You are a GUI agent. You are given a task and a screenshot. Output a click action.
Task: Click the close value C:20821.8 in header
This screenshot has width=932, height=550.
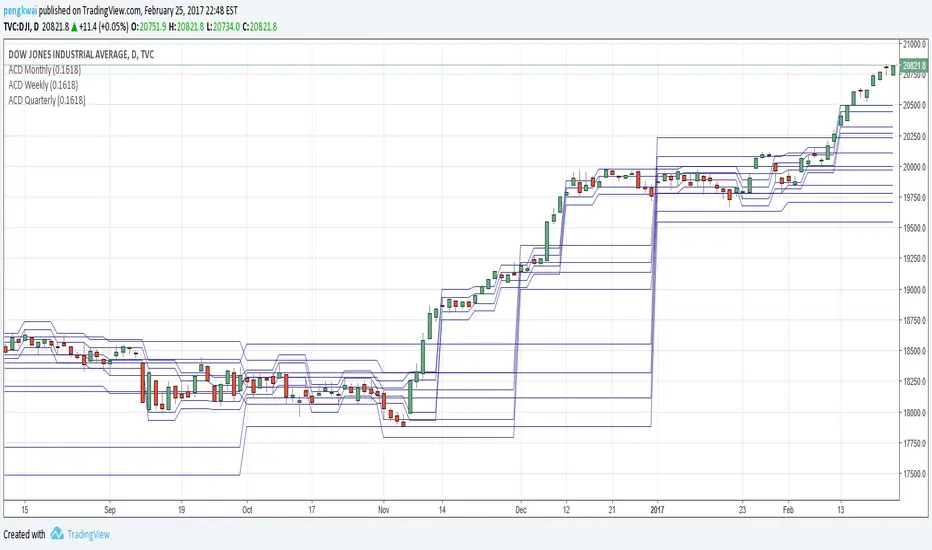[260, 27]
